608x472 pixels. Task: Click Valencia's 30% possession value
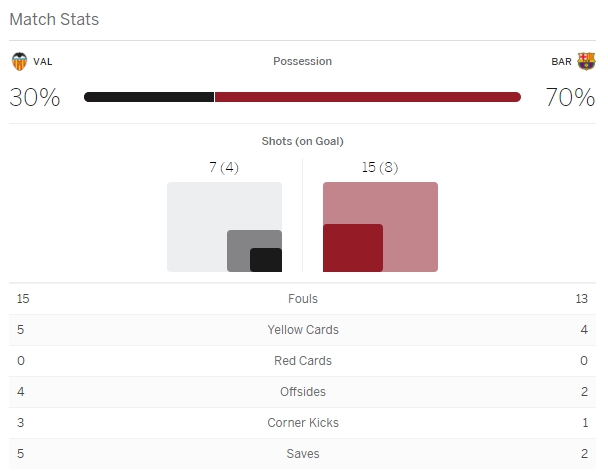coord(35,97)
